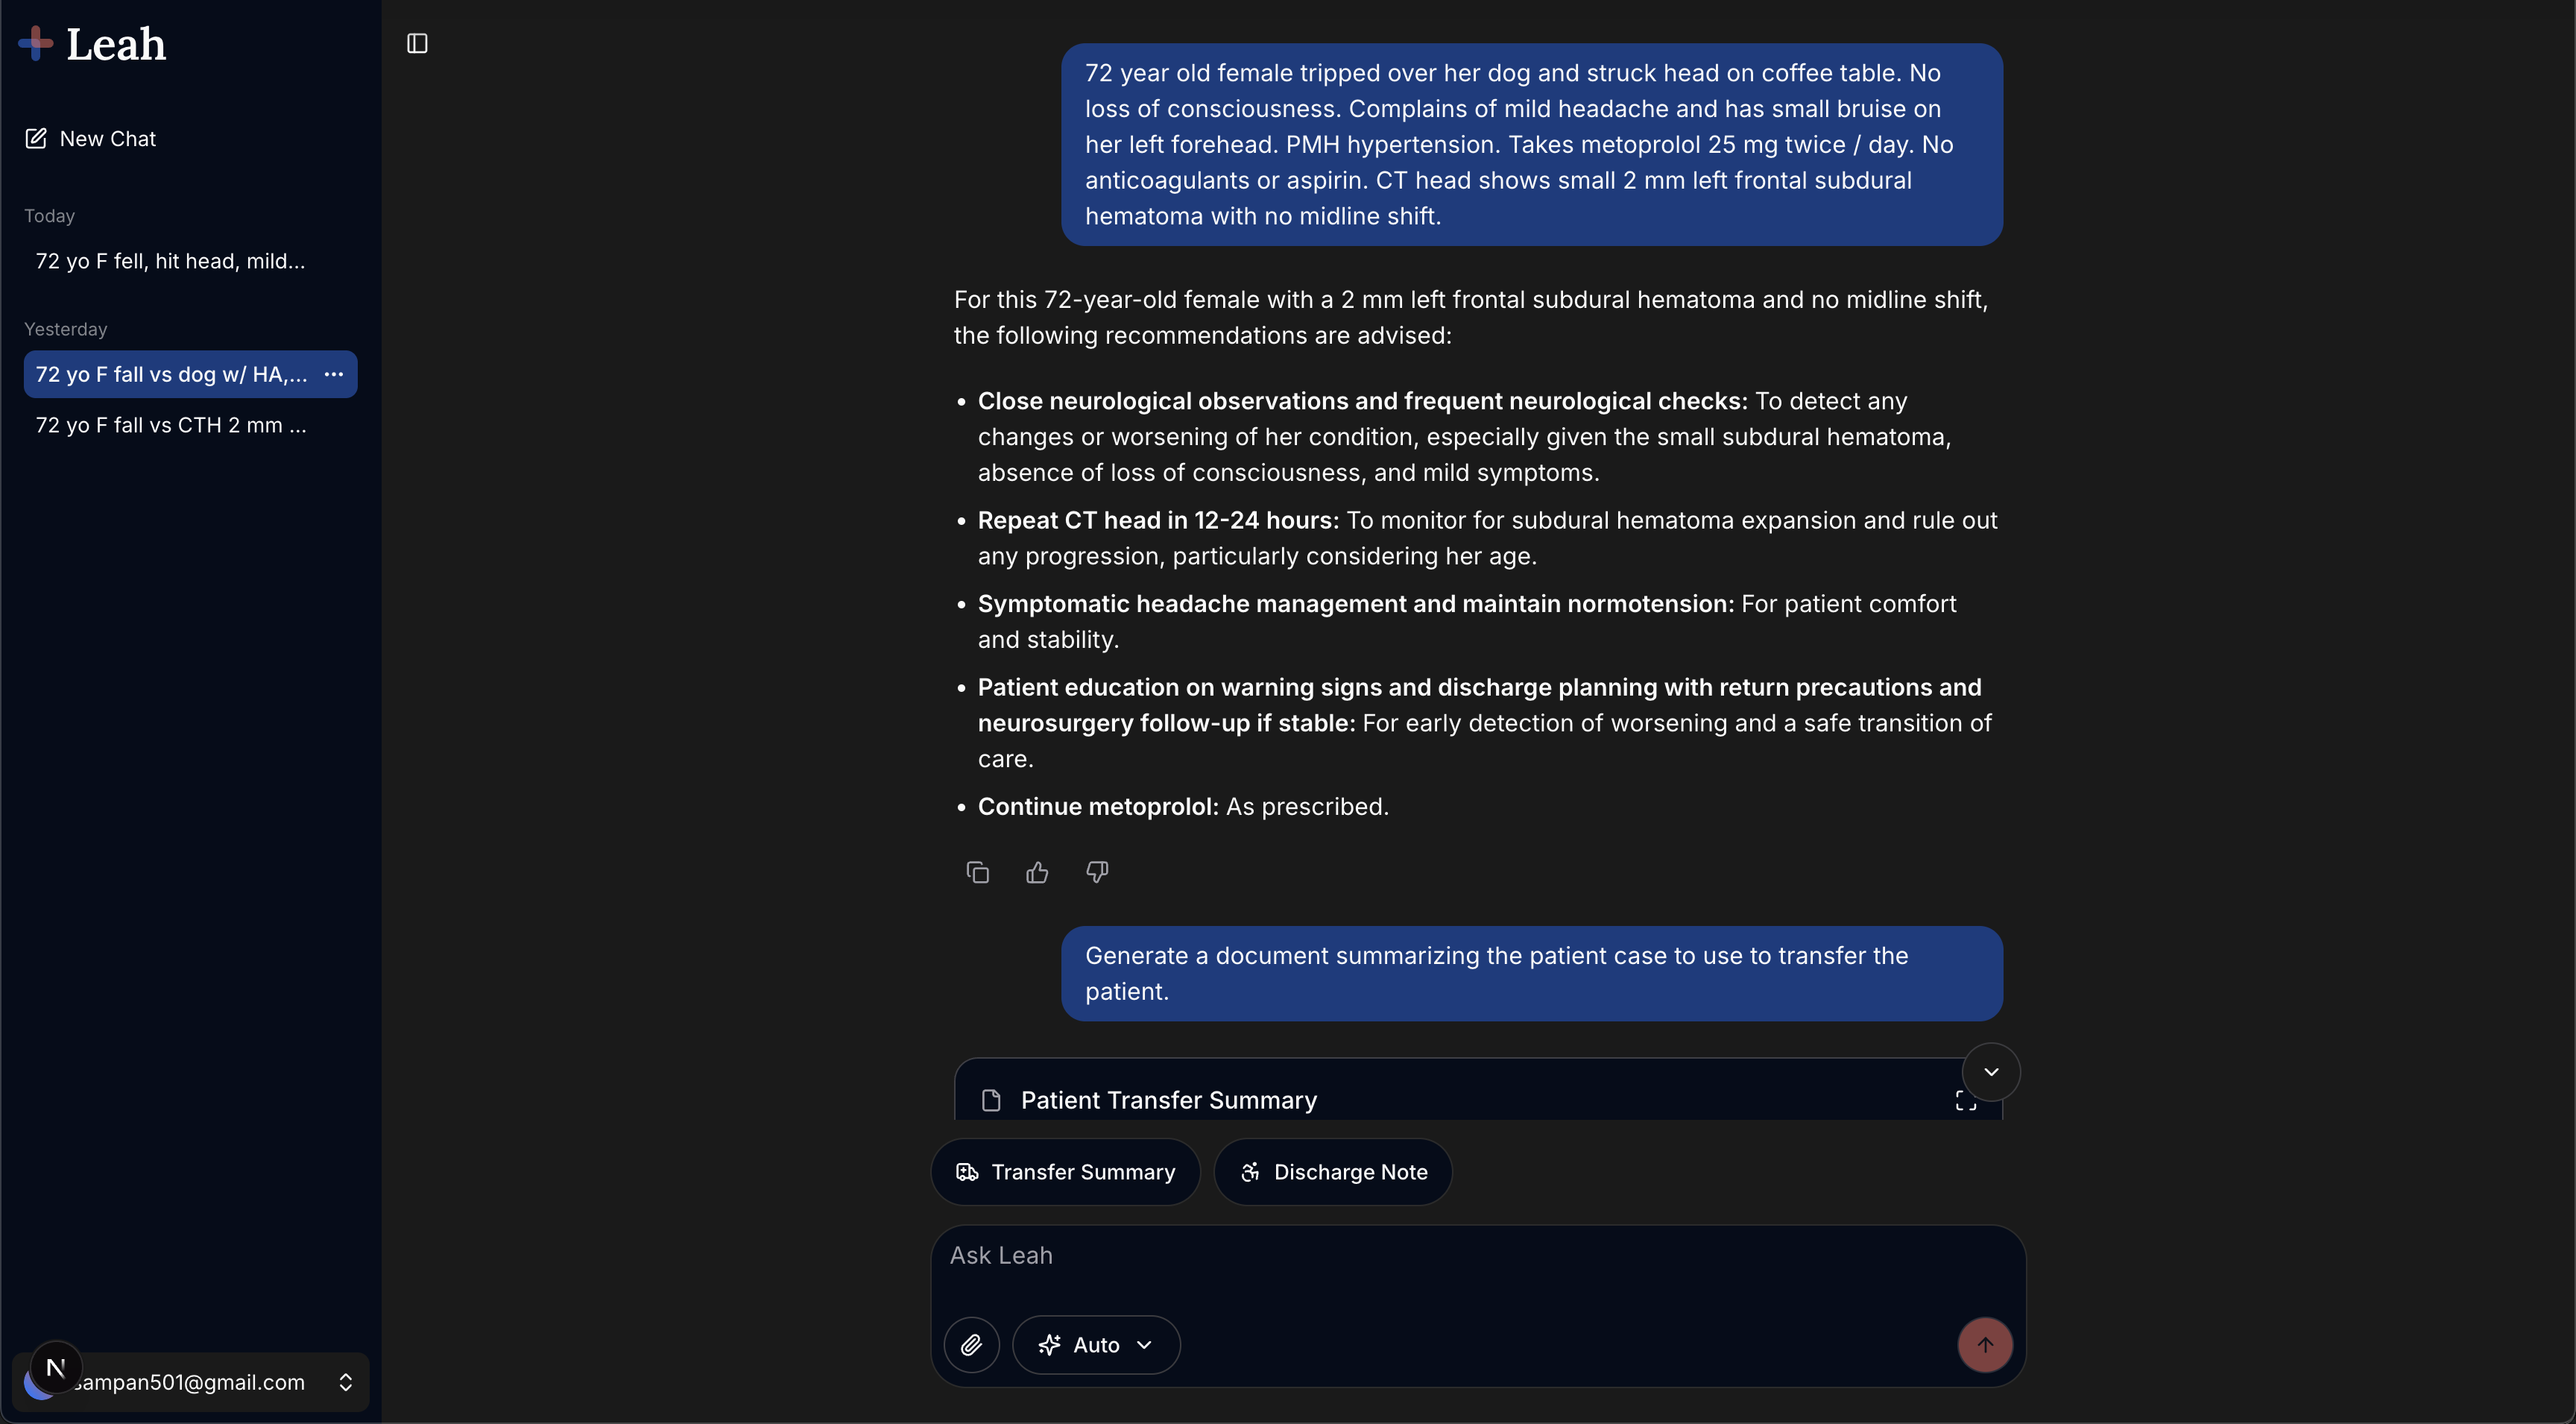Image resolution: width=2576 pixels, height=1424 pixels.
Task: Click the New Chat compose icon
Action: (x=36, y=139)
